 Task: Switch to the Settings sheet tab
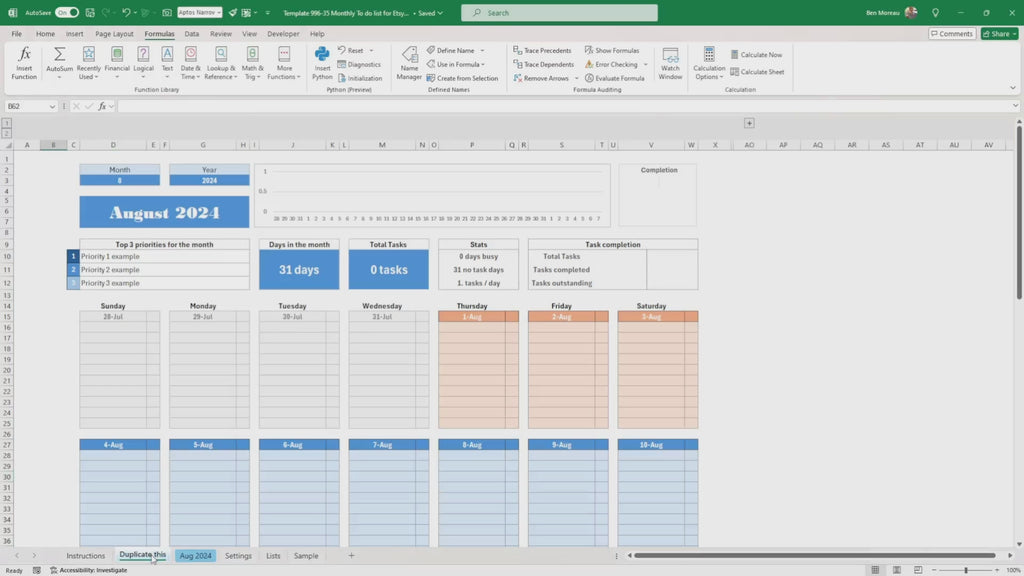point(238,556)
